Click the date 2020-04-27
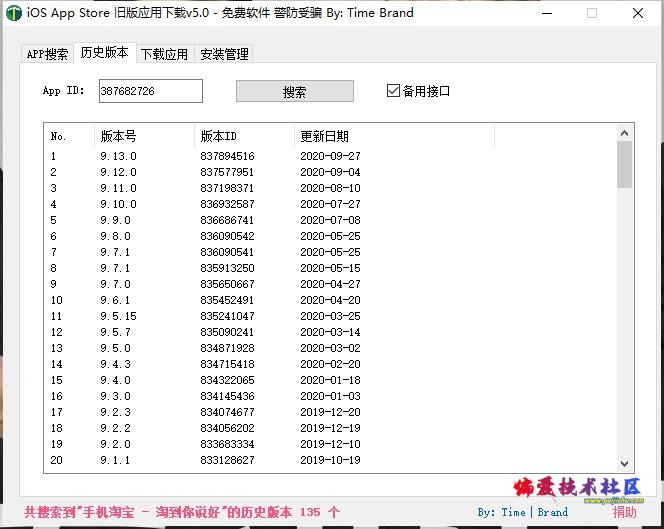This screenshot has height=529, width=664. tap(330, 284)
